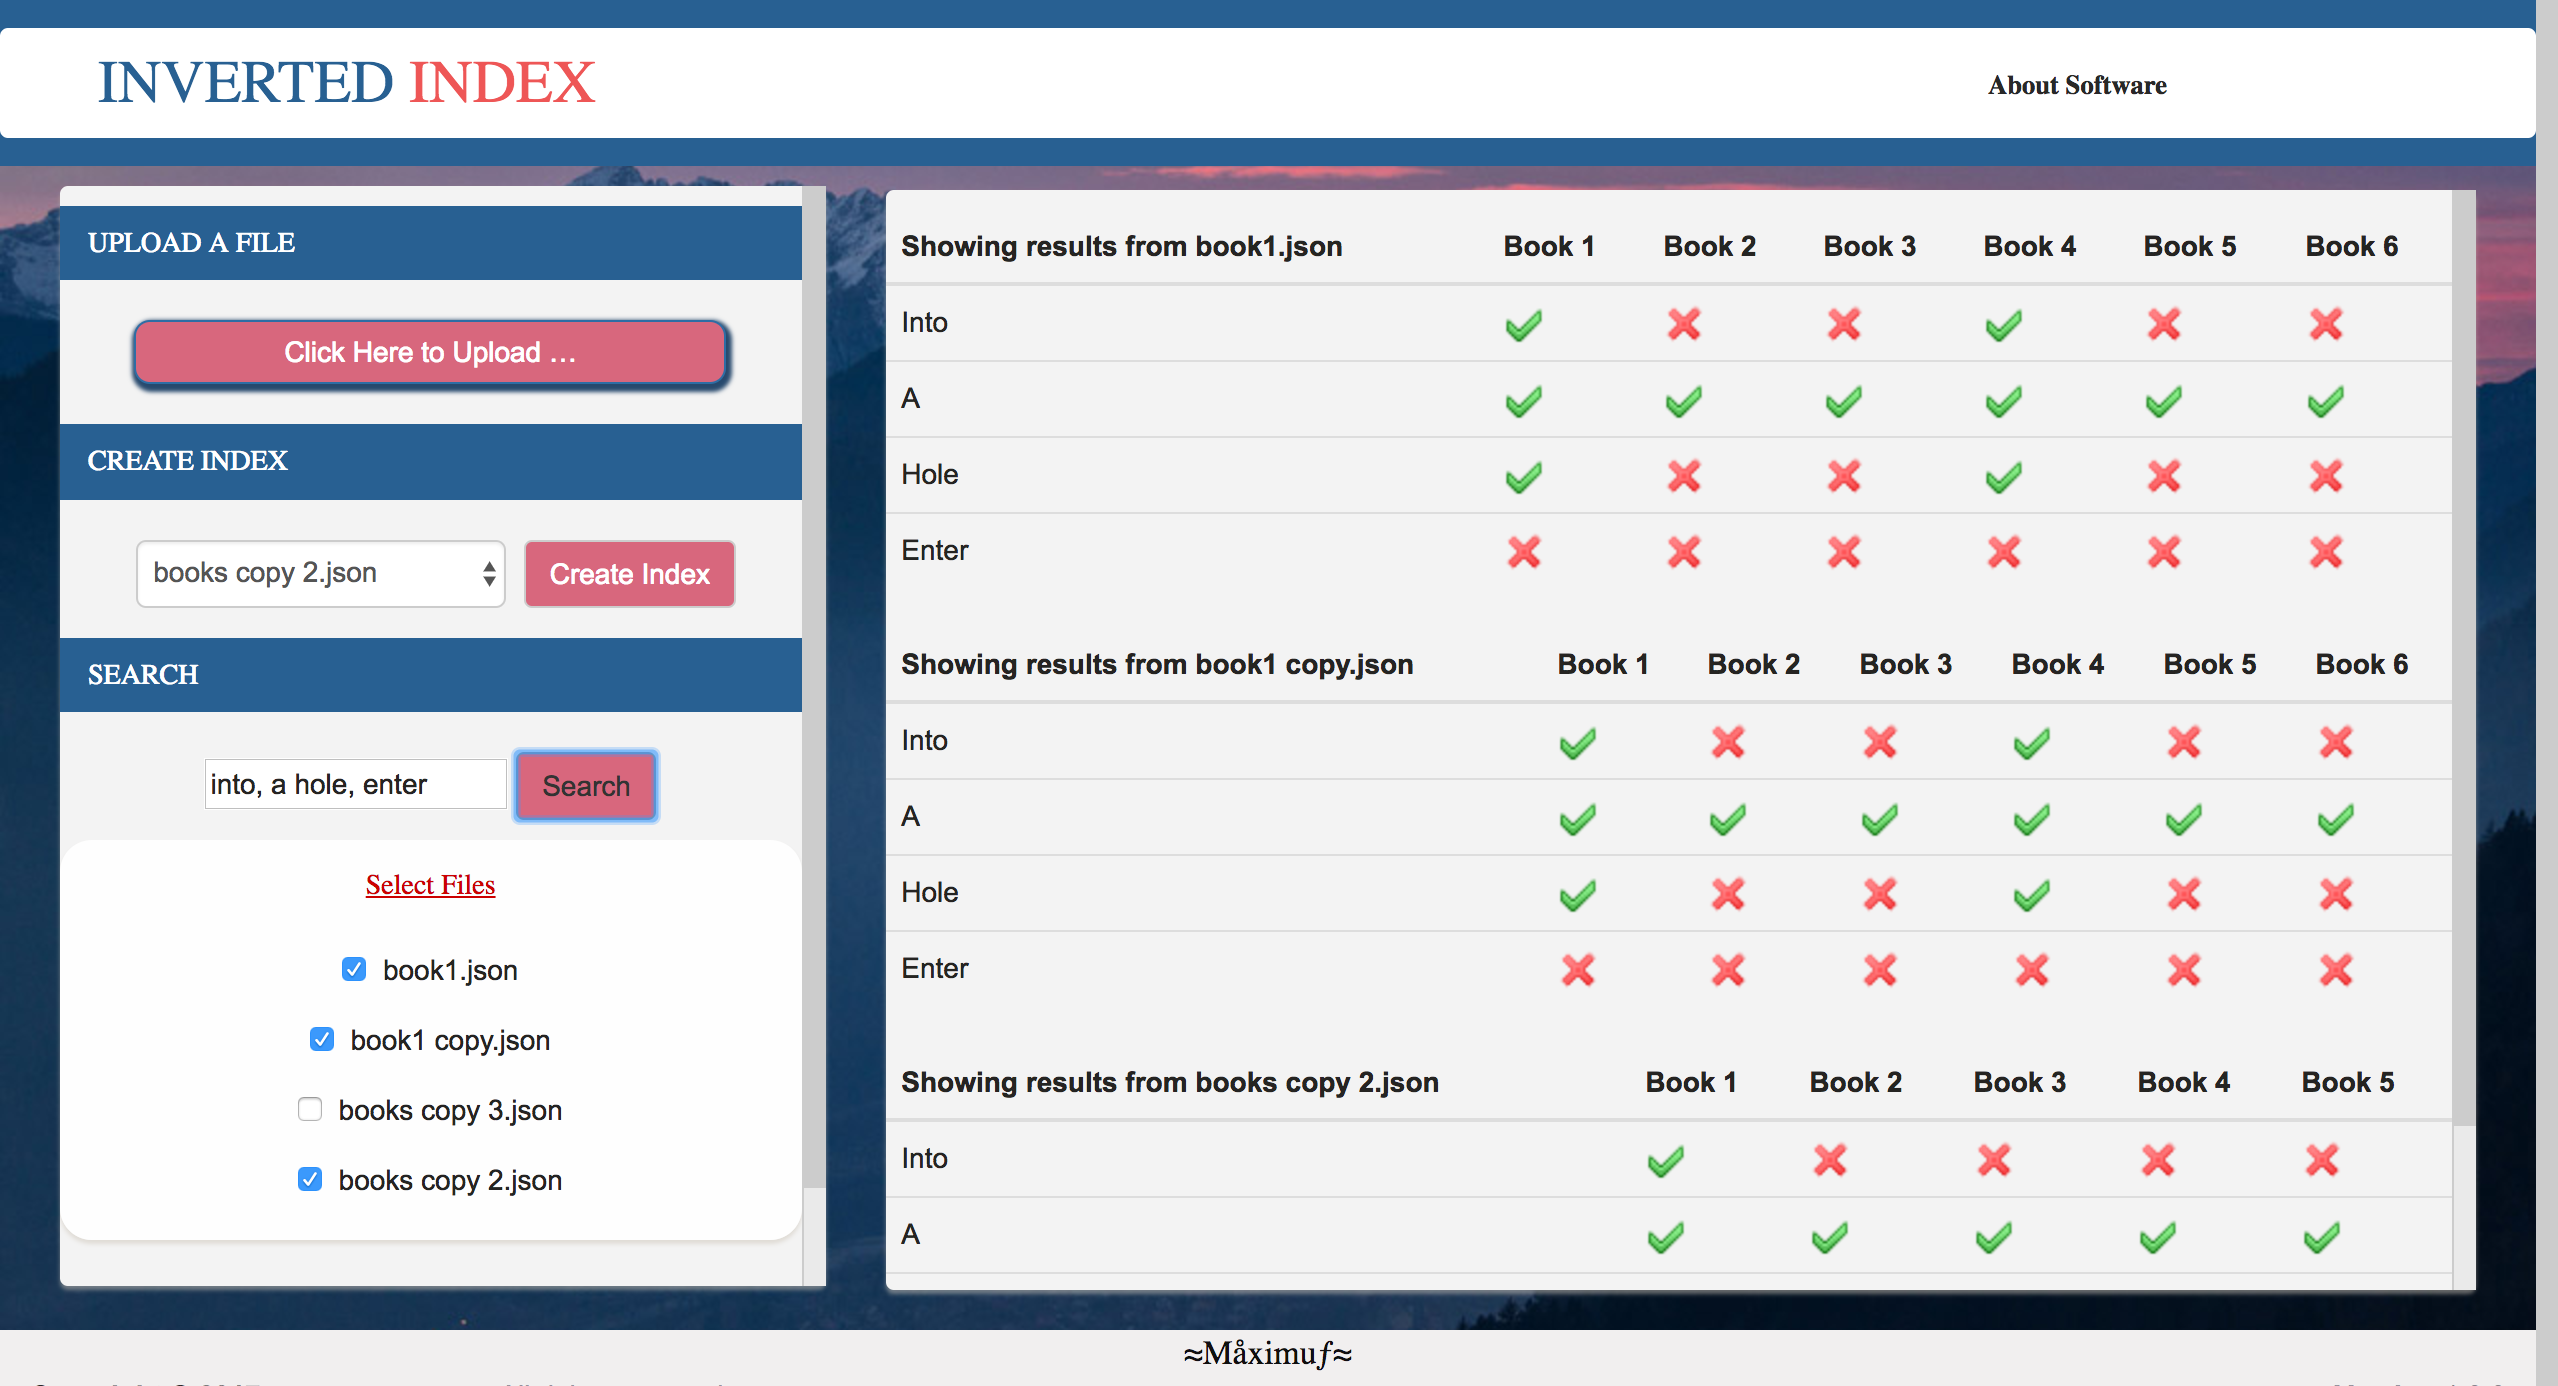Click red cross for Hole Book 6 in book1 copy.json
The image size is (2558, 1386).
coord(2335,893)
